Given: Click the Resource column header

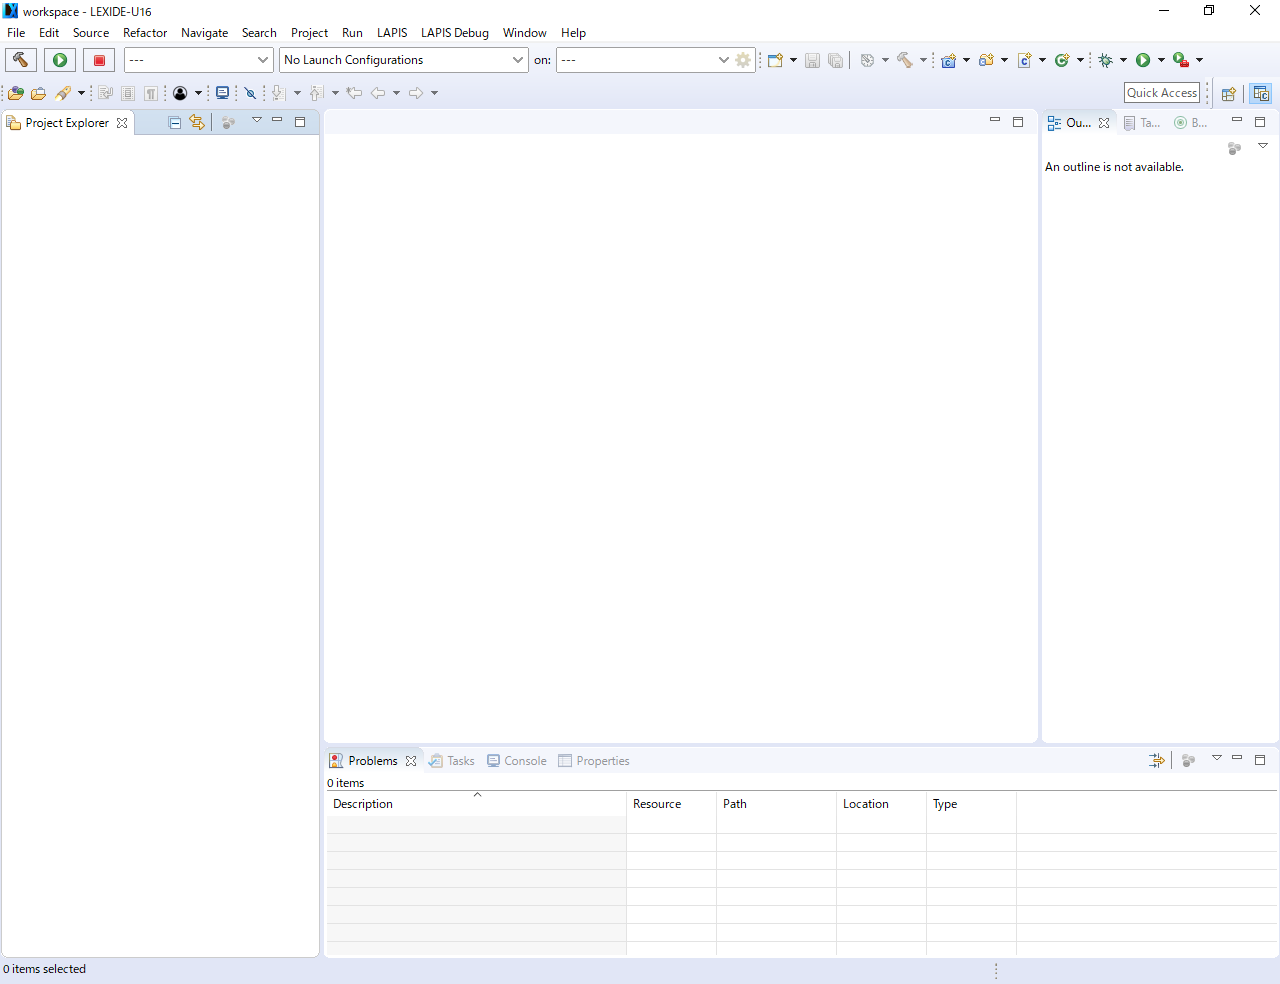Looking at the screenshot, I should (x=672, y=804).
